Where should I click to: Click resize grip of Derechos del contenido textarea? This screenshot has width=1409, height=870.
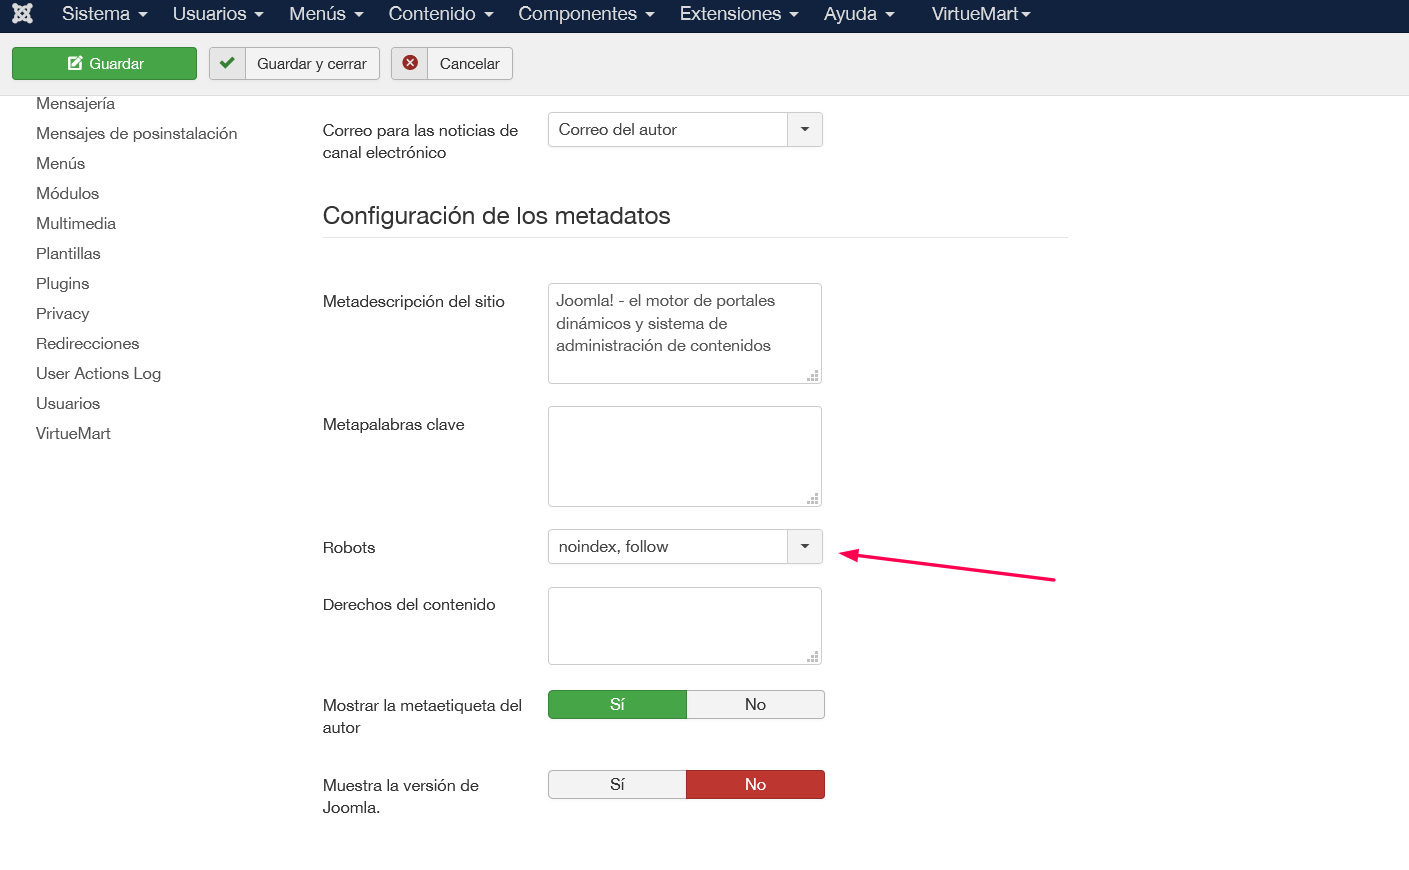click(x=813, y=656)
